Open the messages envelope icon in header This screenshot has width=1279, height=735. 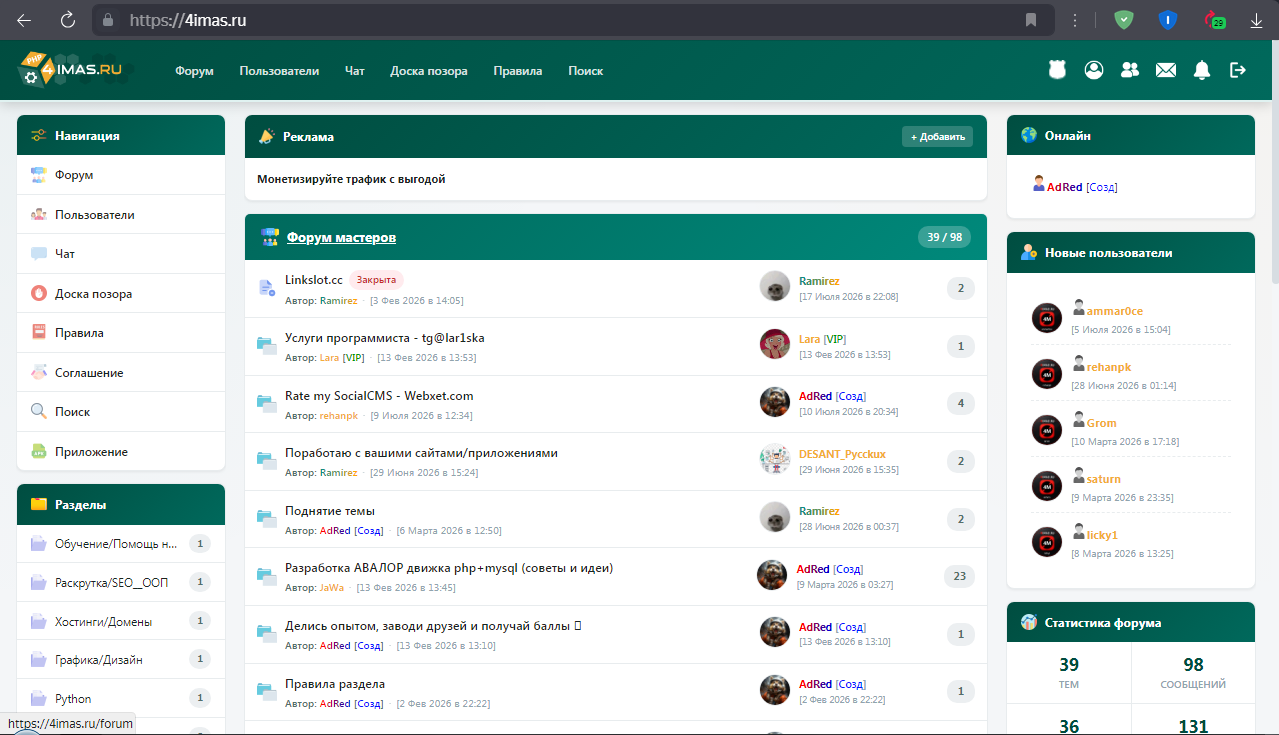[1166, 70]
